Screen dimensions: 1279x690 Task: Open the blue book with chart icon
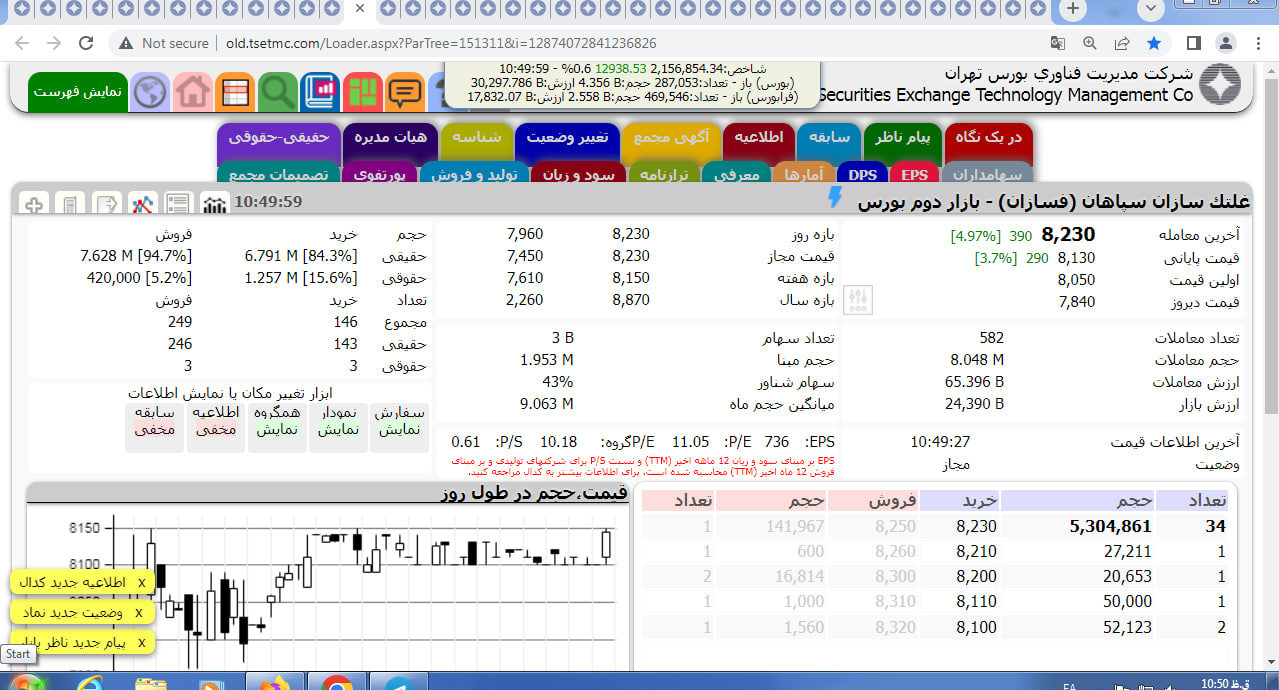point(320,92)
